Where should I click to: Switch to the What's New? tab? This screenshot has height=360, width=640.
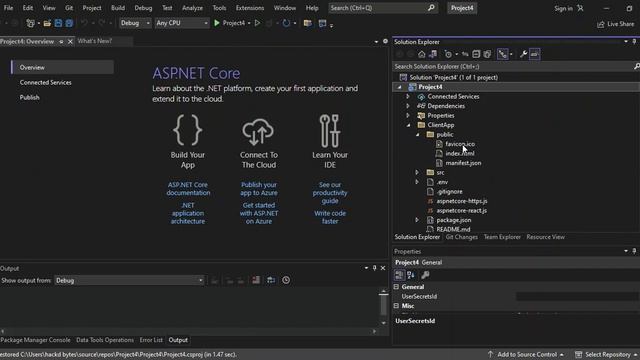(x=95, y=41)
